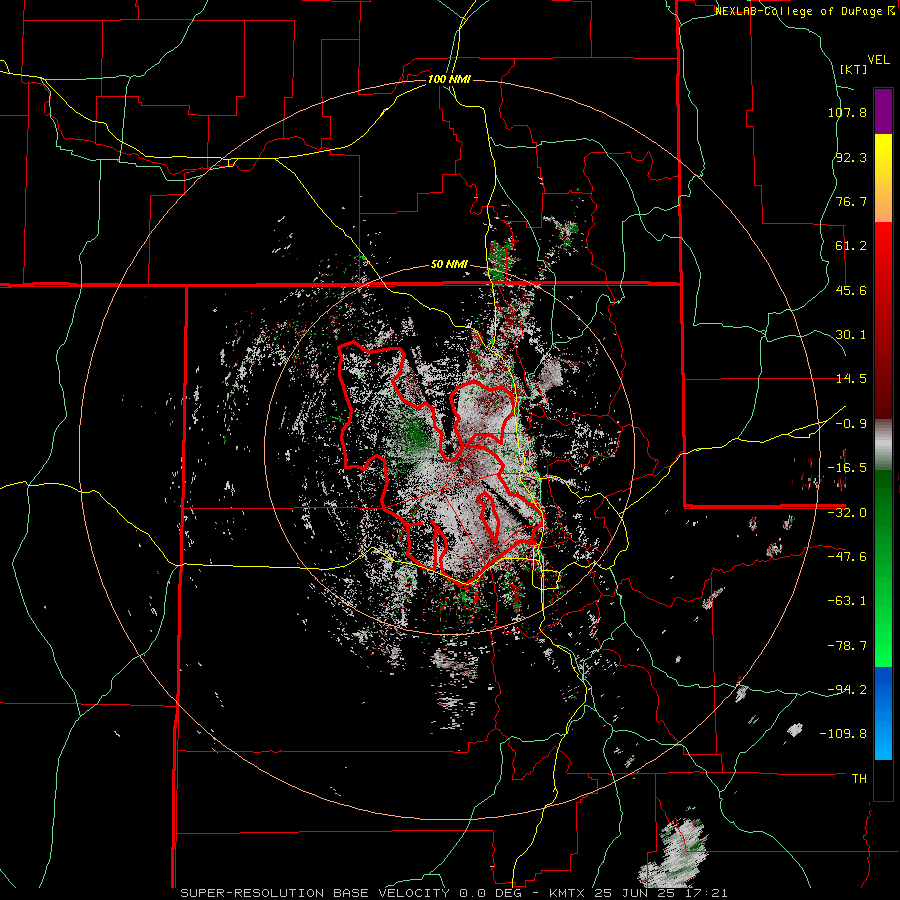Select the -78.7 scale value

(x=847, y=646)
